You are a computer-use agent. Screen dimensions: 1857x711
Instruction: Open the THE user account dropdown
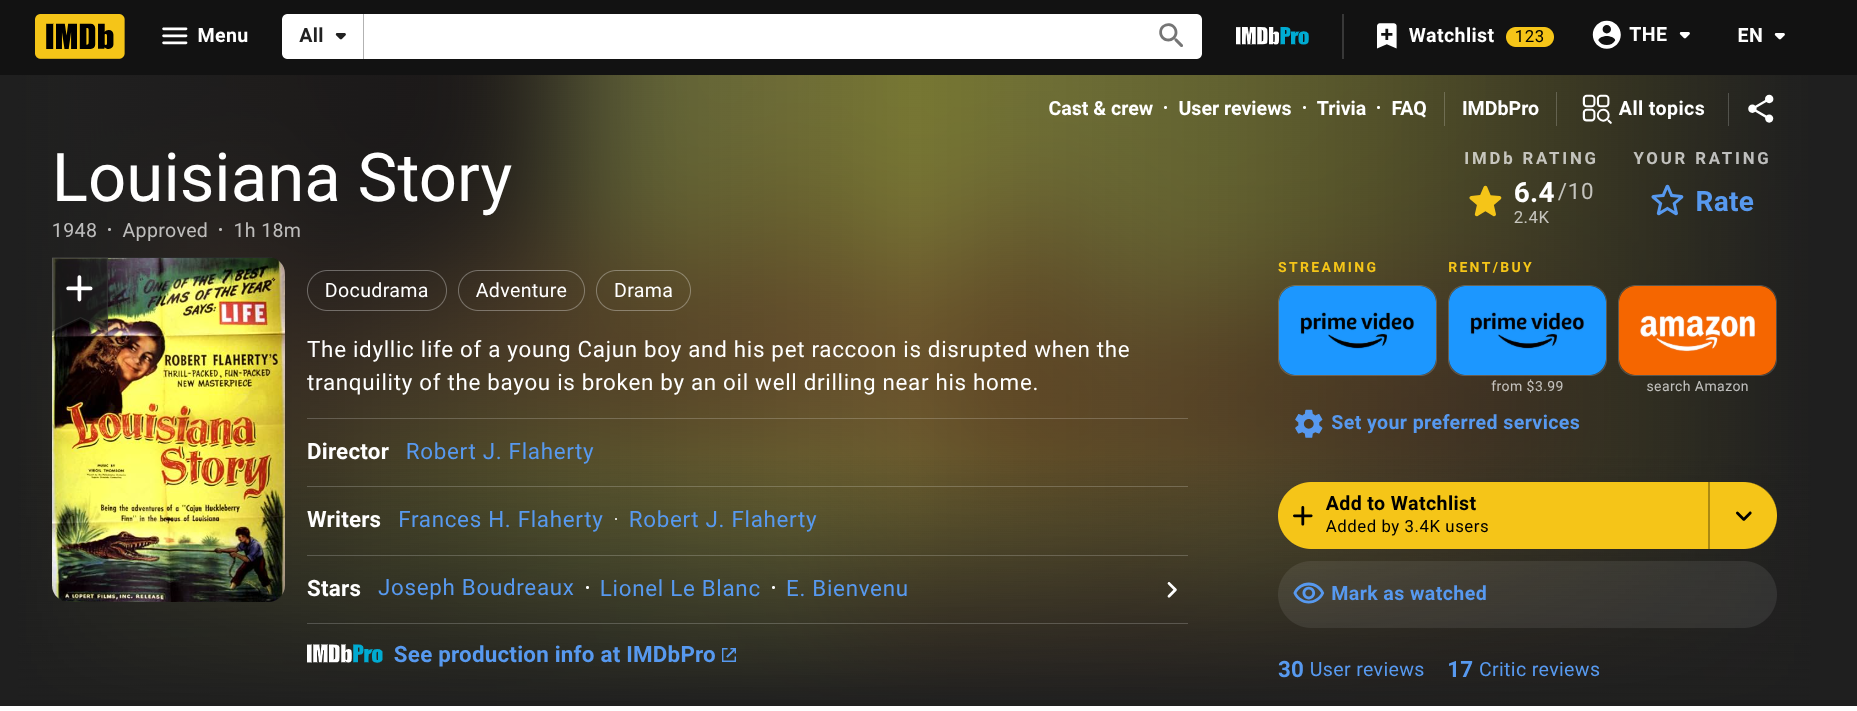1642,35
